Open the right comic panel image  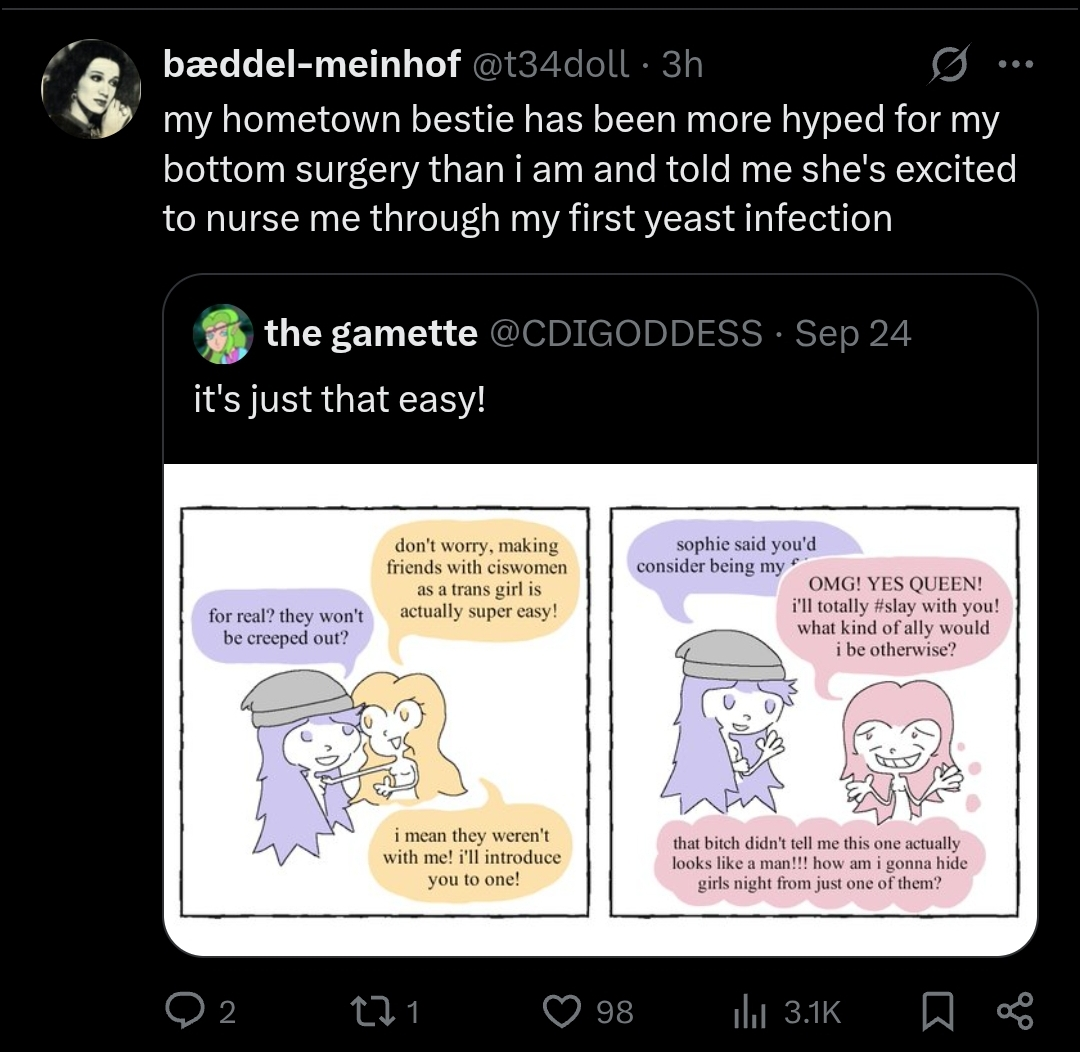814,711
